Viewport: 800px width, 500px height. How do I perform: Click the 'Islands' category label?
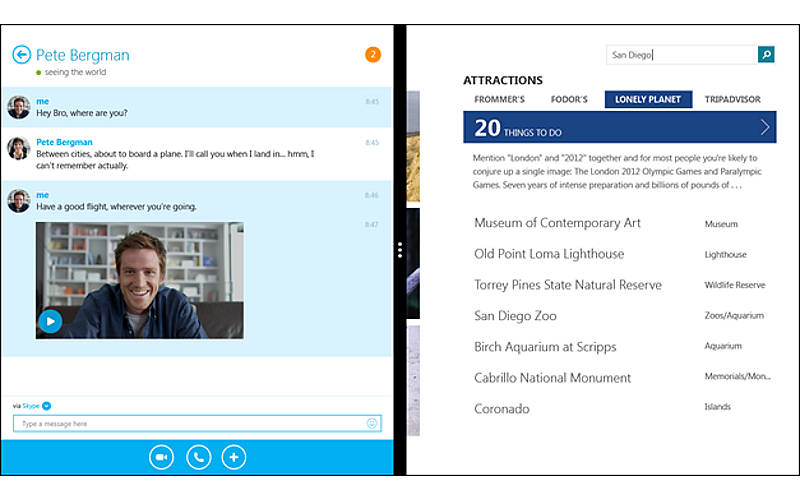coord(717,406)
